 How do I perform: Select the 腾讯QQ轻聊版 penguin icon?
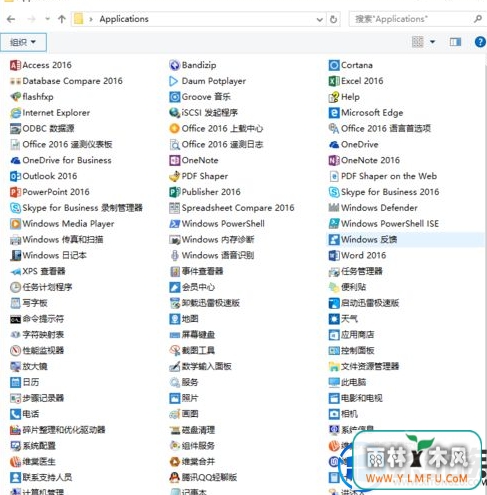pos(174,478)
